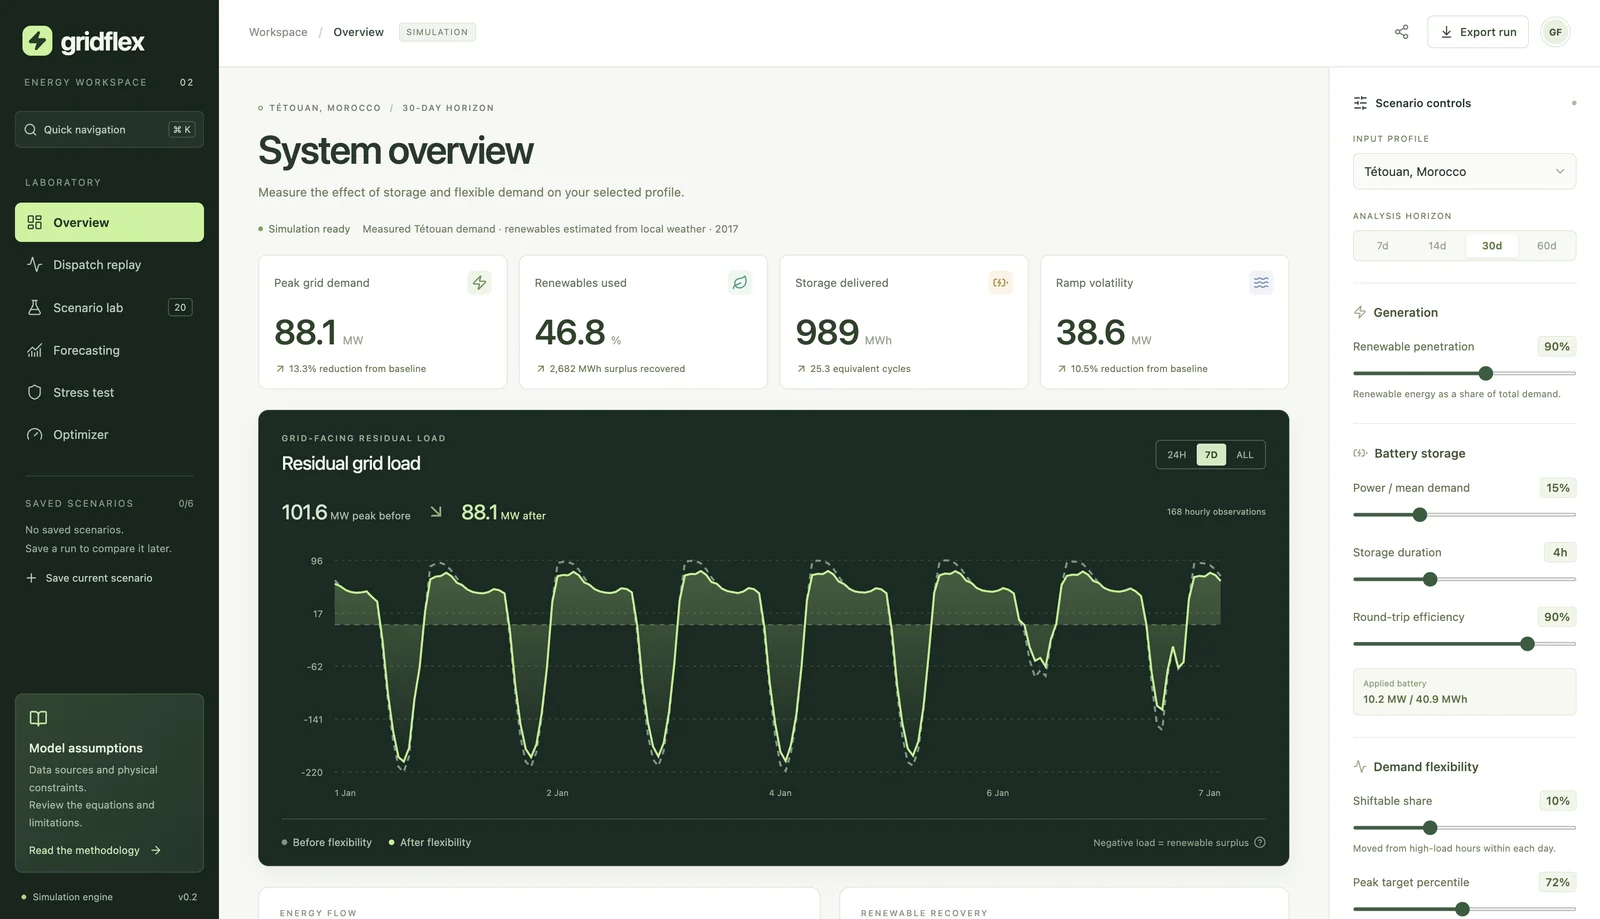The image size is (1600, 919).
Task: Click the Generation lightning icon
Action: (1360, 312)
